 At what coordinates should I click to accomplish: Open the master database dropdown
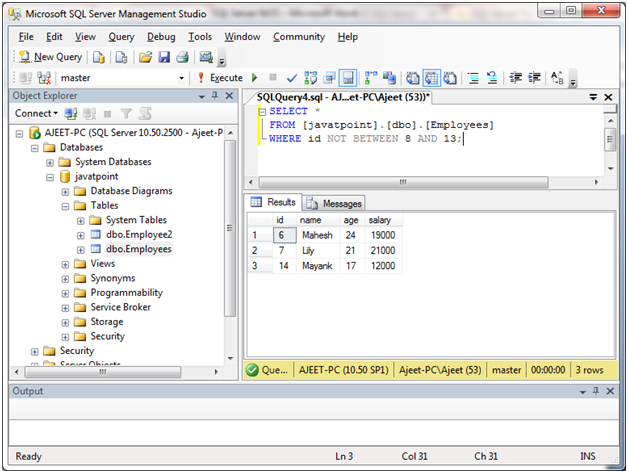point(181,78)
